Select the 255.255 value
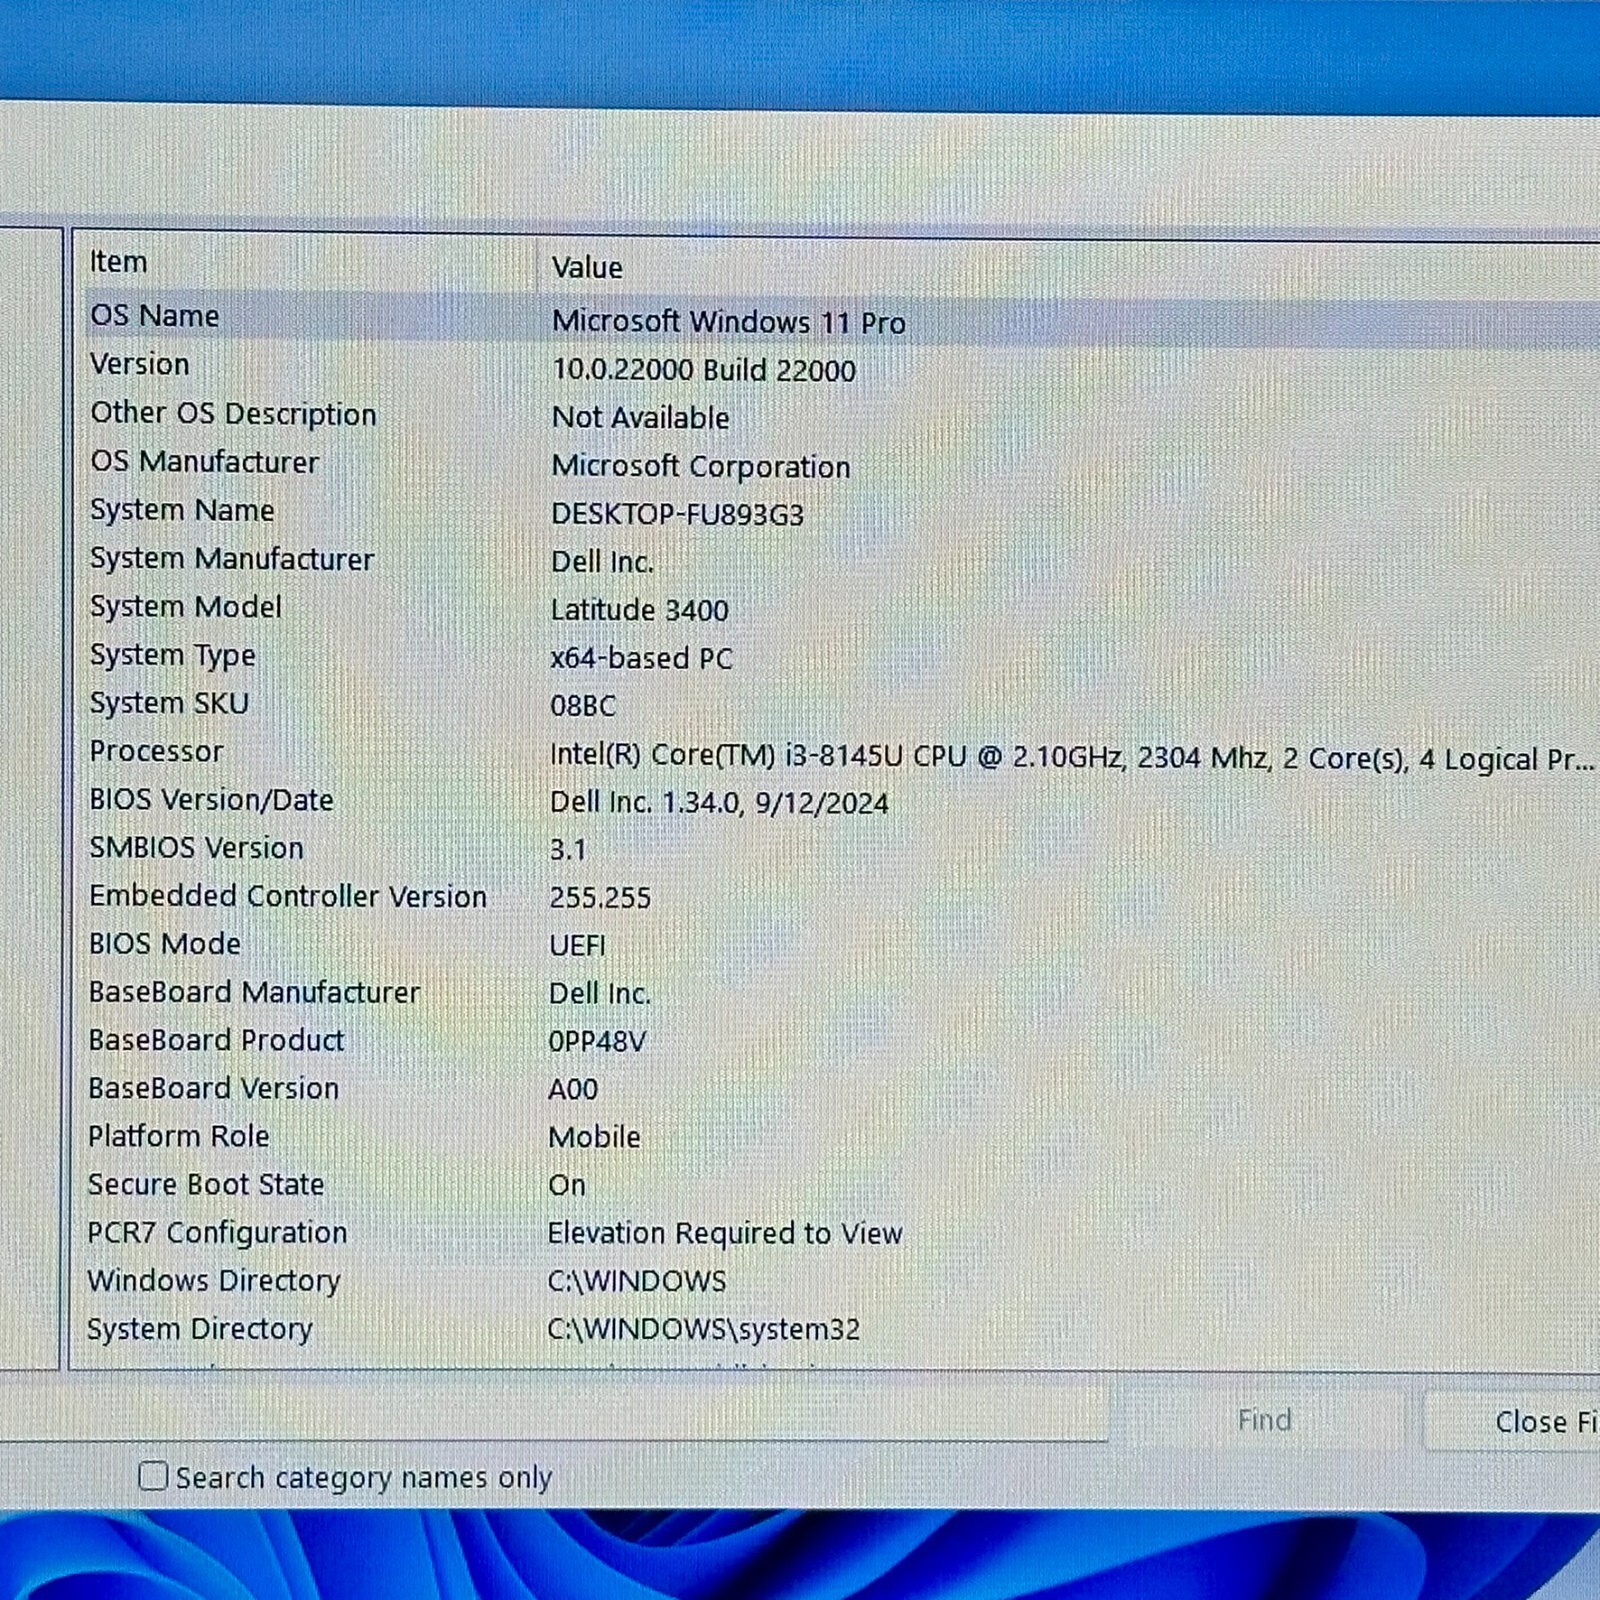1600x1600 pixels. (x=600, y=898)
